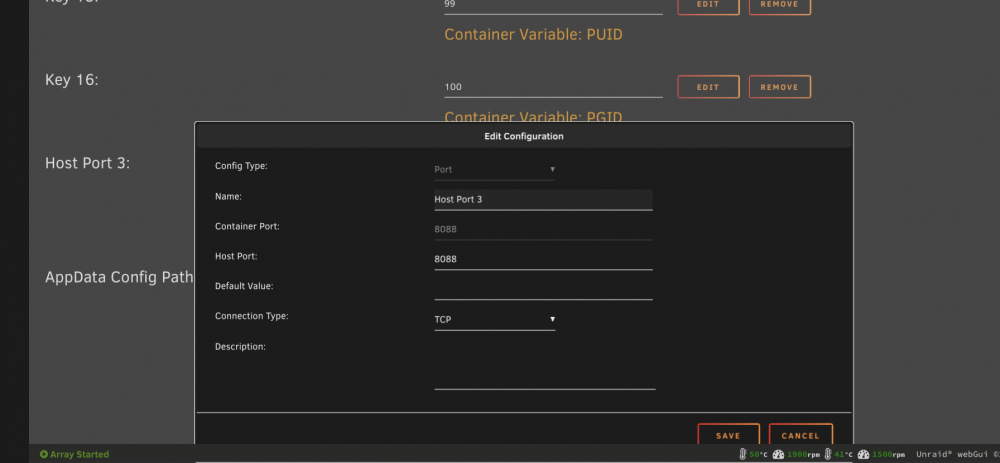Focus the Name field containing Host Port 3
Screen dimensions: 1000x463
pyautogui.click(x=543, y=200)
